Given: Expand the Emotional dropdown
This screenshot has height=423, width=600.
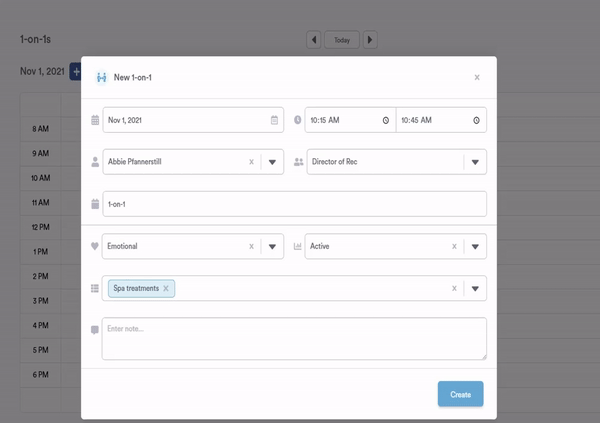Looking at the screenshot, I should point(272,247).
